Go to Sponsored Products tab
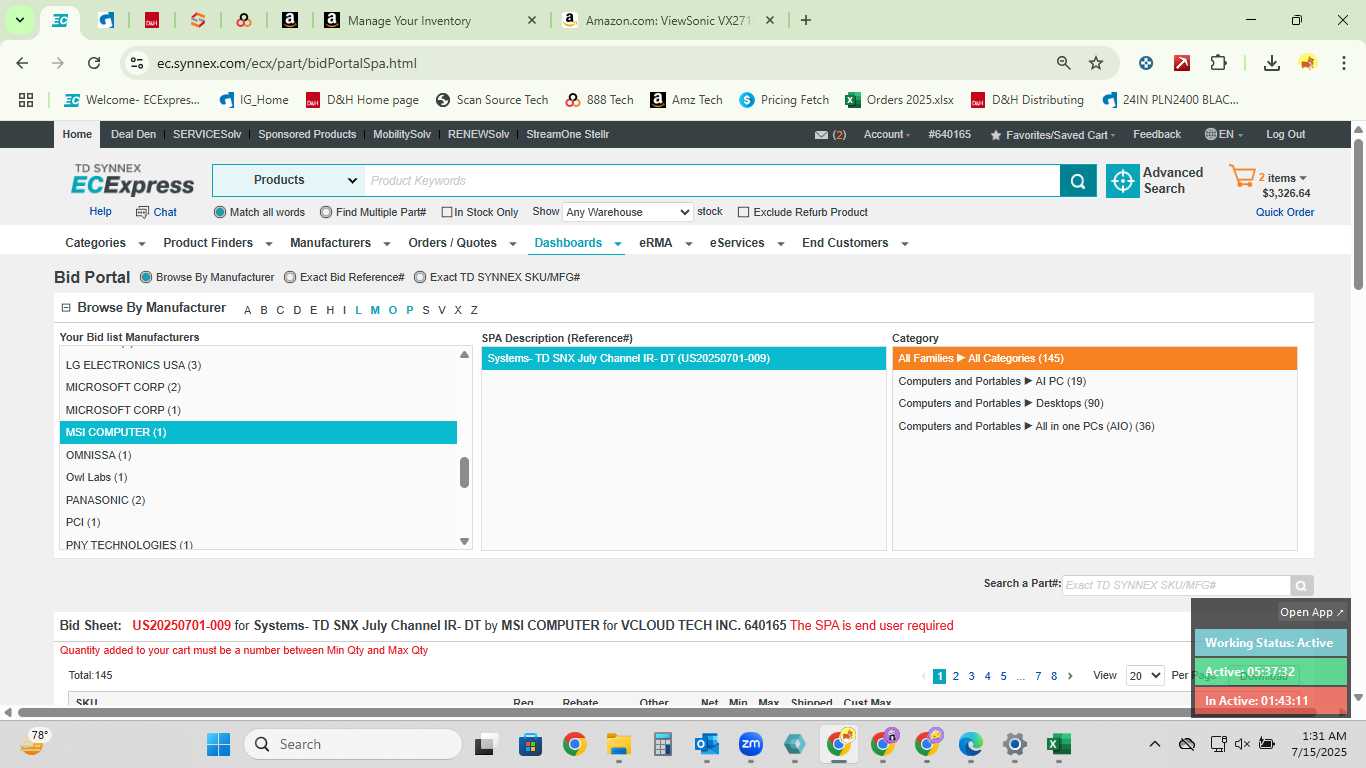The image size is (1366, 768). [307, 134]
